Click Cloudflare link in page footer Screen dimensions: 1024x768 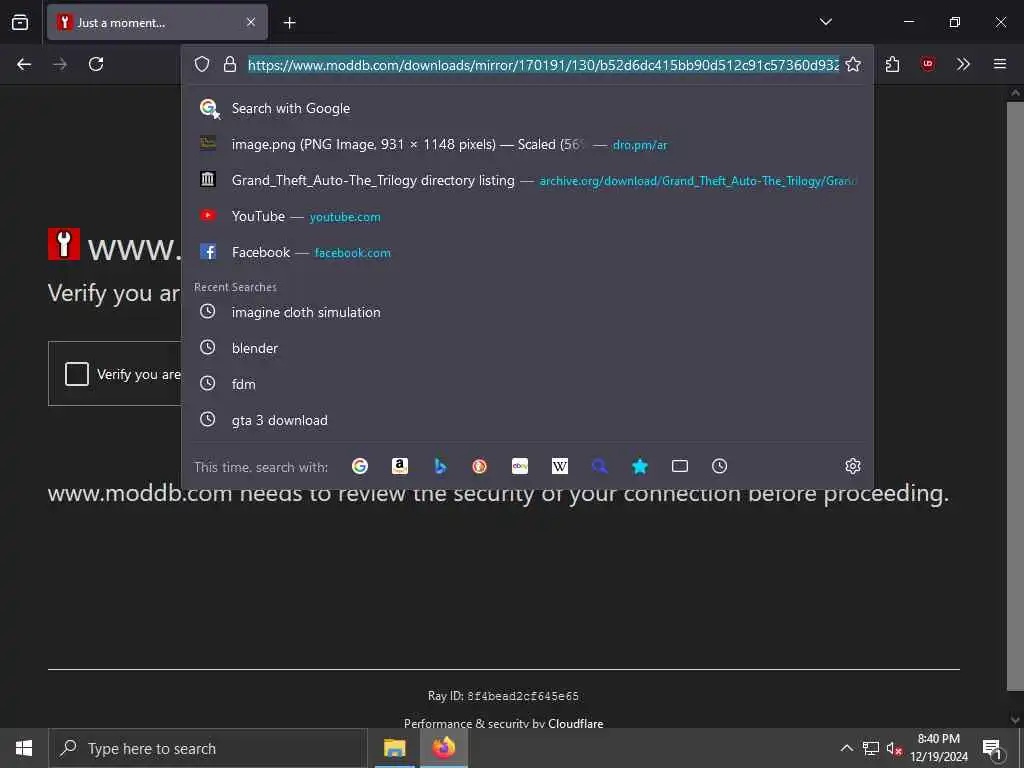tap(575, 723)
